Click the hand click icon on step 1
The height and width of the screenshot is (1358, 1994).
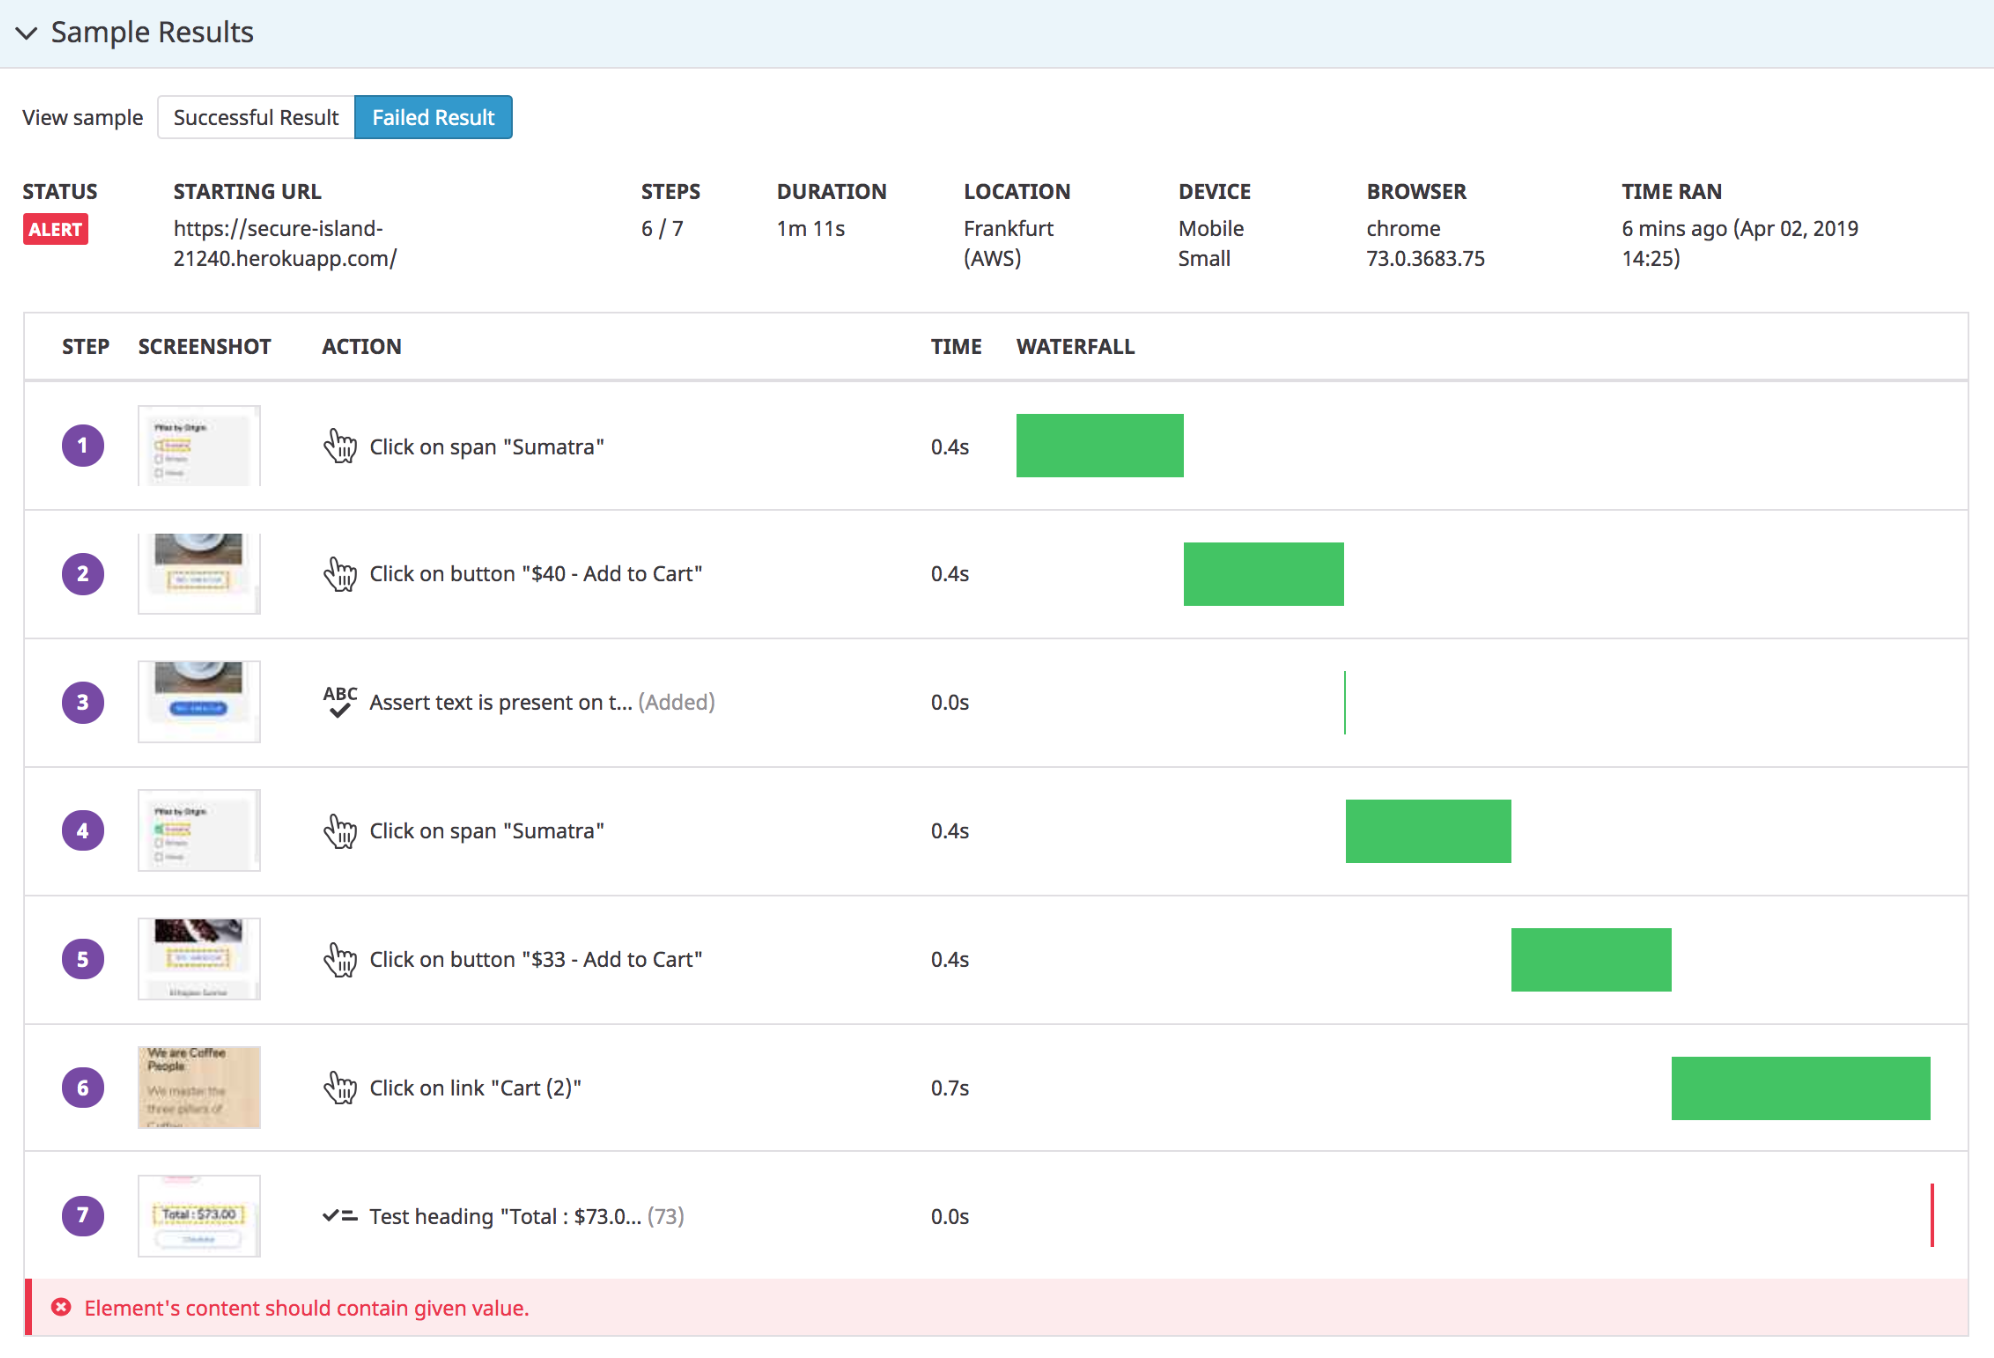[340, 446]
